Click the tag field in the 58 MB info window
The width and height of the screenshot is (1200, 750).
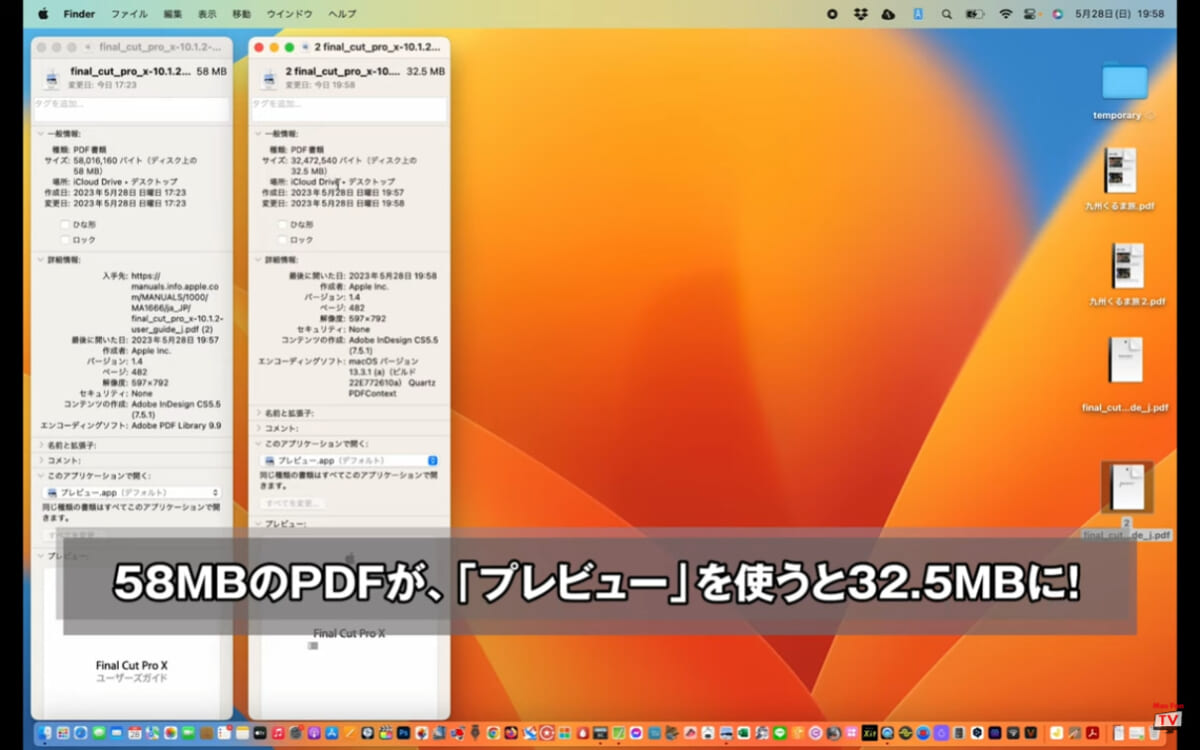[132, 108]
